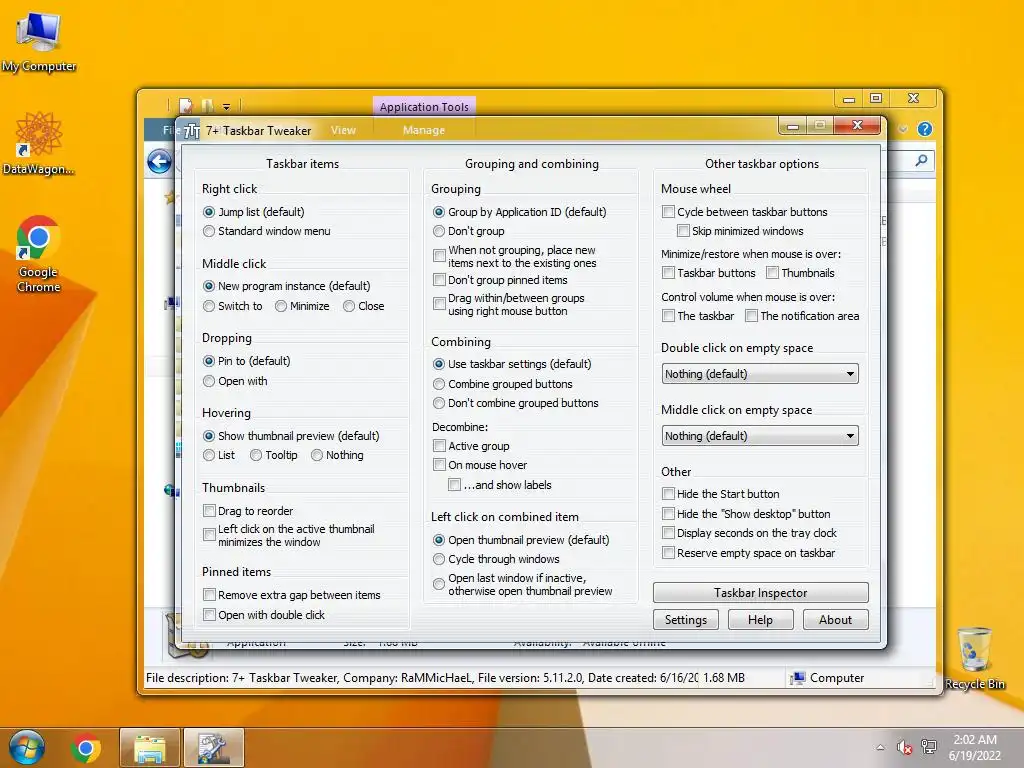Open the network tray icon

point(929,747)
